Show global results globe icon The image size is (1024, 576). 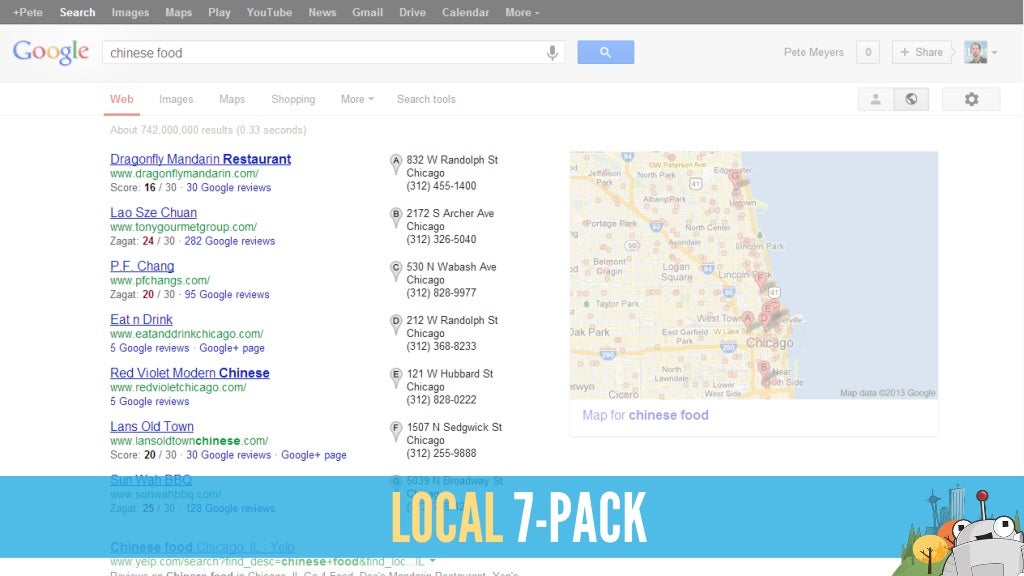click(x=911, y=99)
